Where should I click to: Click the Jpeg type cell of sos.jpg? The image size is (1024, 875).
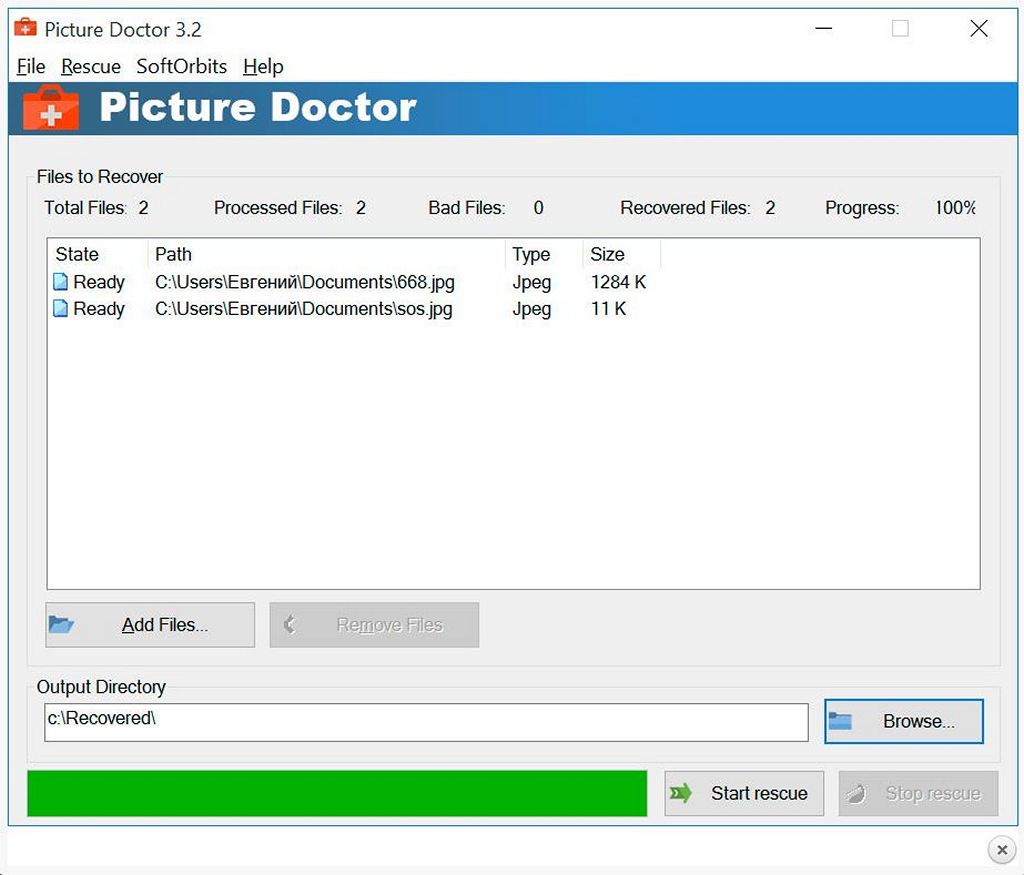click(x=532, y=309)
